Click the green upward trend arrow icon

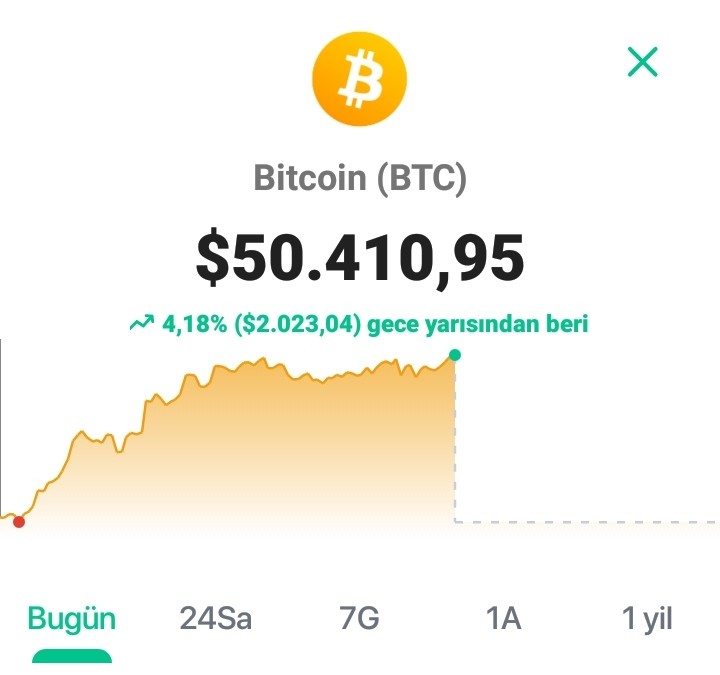[142, 323]
